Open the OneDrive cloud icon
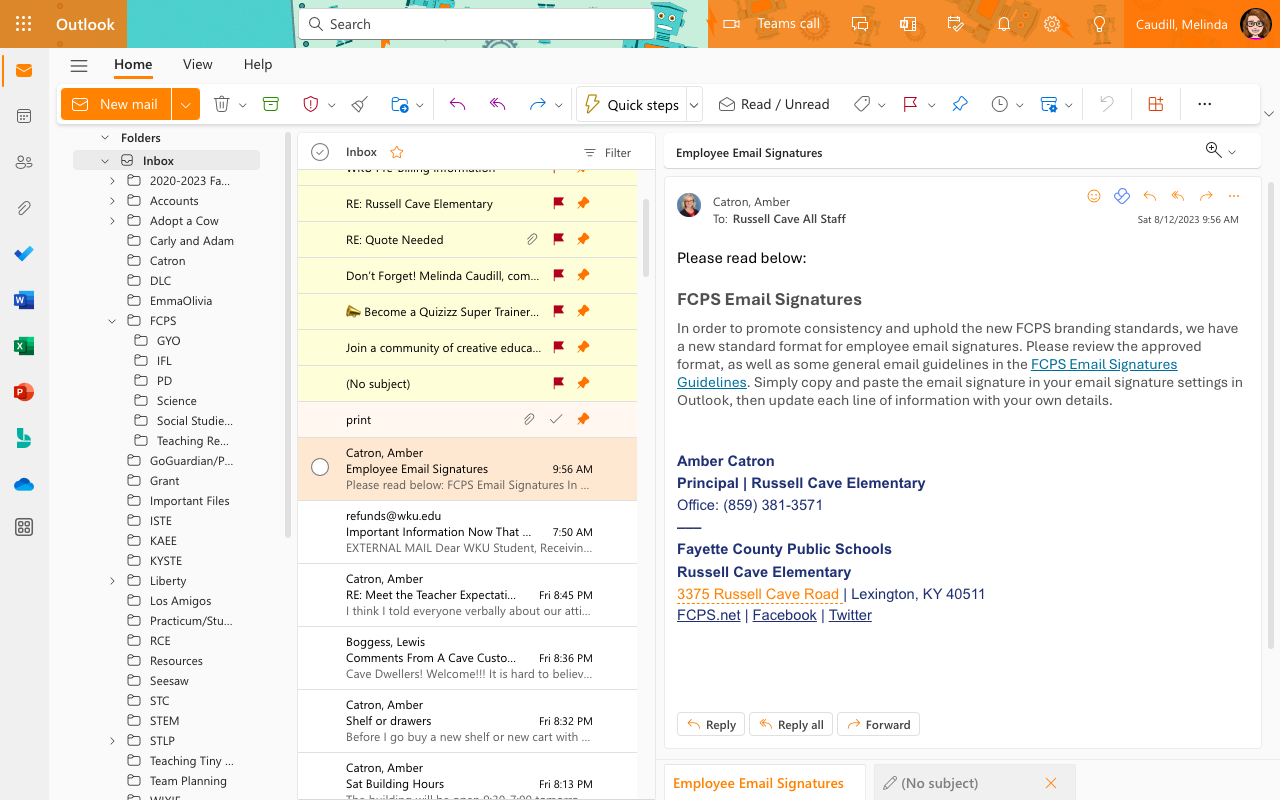The width and height of the screenshot is (1280, 800). 24,484
